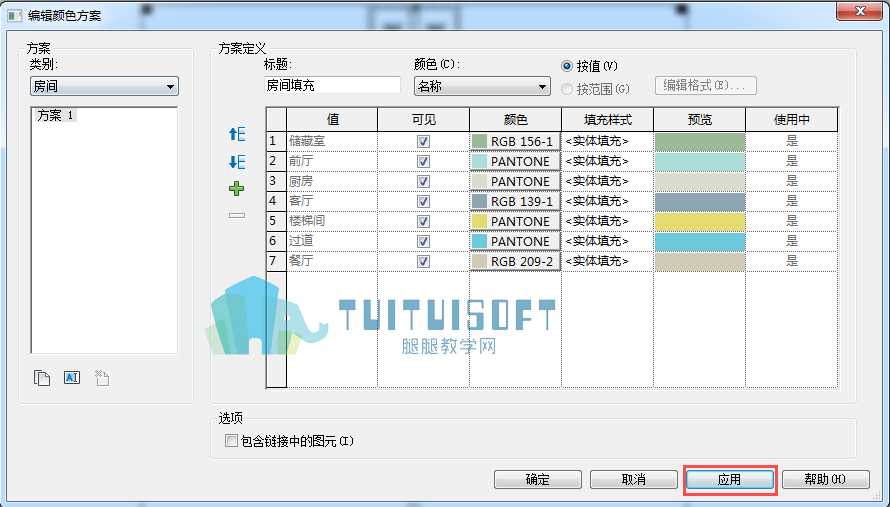This screenshot has height=507, width=890.
Task: Open the 类别 dropdown showing 房间
Action: 104,86
